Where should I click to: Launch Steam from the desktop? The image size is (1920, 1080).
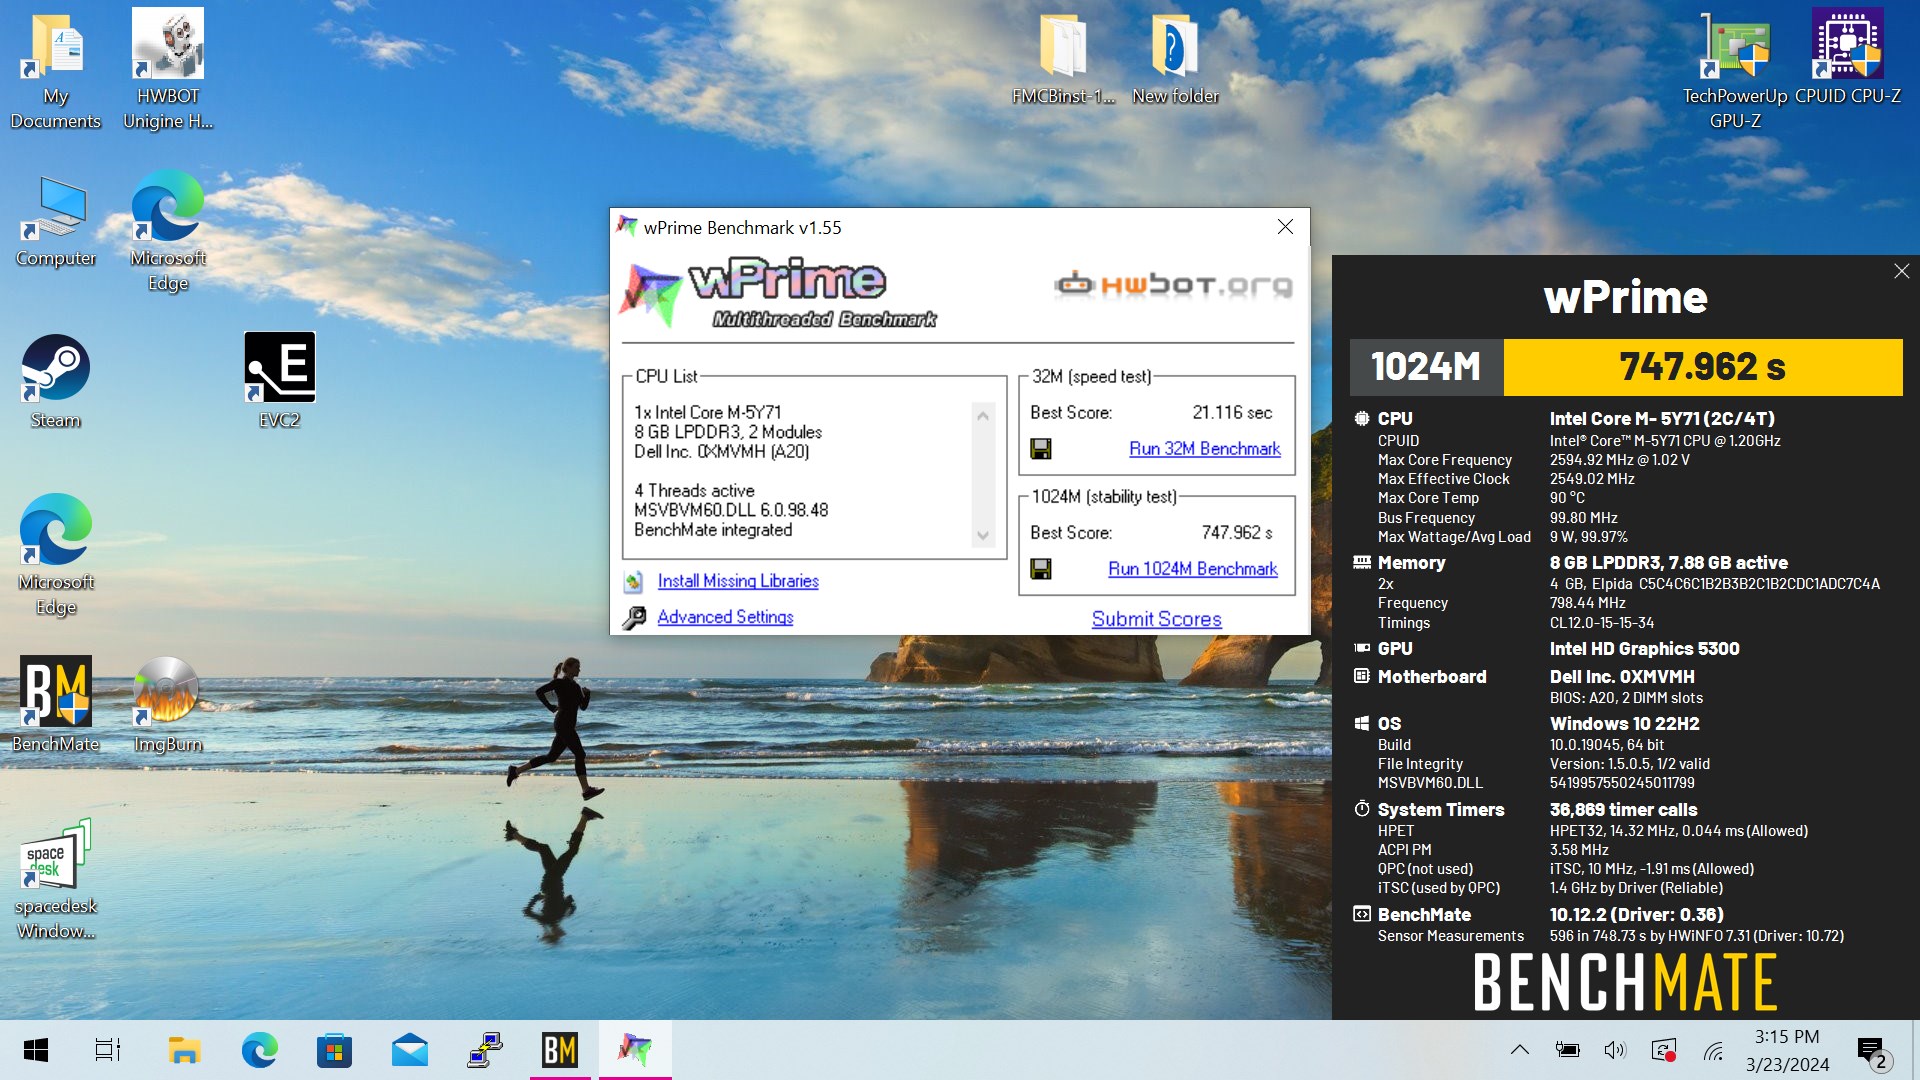[56, 382]
